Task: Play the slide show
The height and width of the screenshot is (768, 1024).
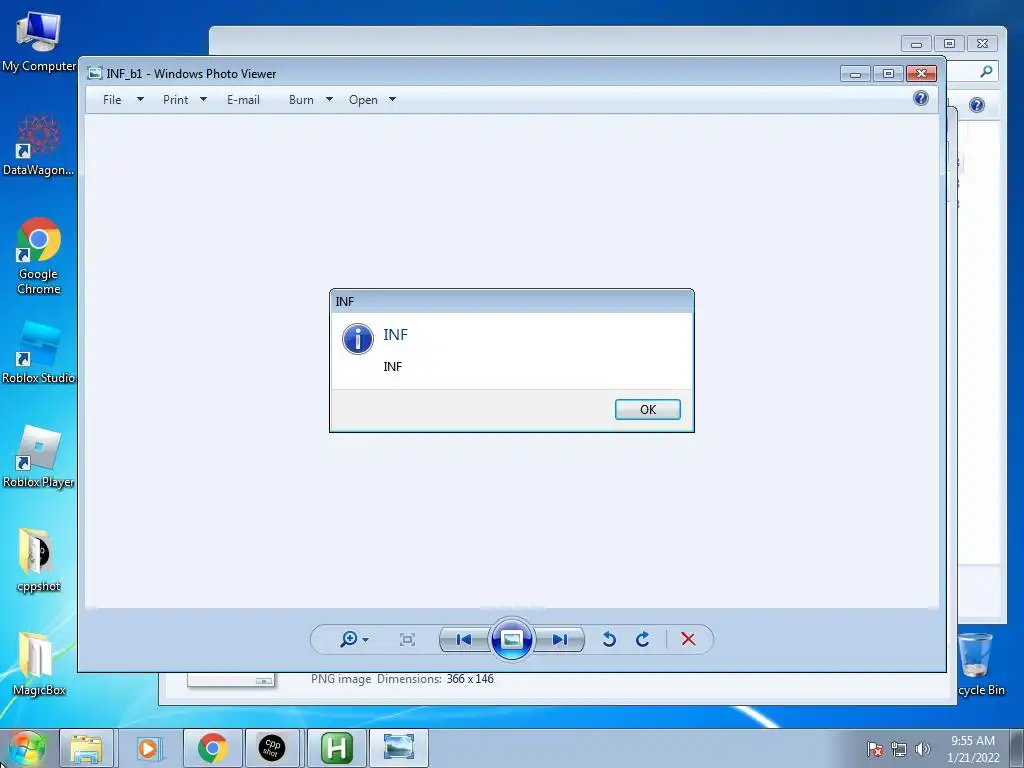Action: (x=511, y=639)
